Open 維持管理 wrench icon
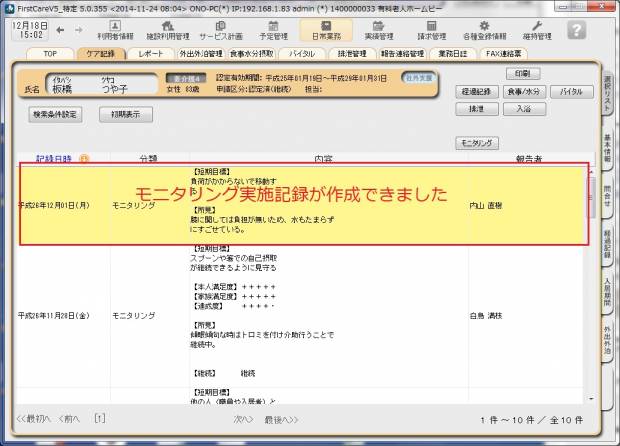This screenshot has height=446, width=620. 537,30
